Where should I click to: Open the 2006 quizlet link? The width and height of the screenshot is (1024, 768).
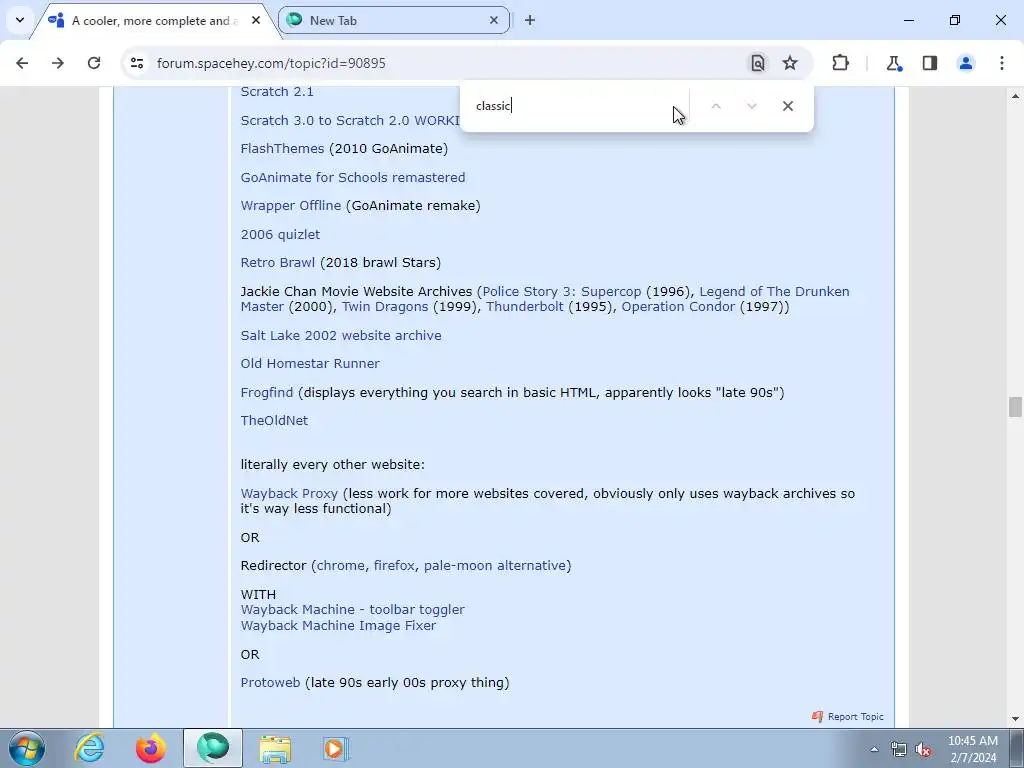[280, 234]
